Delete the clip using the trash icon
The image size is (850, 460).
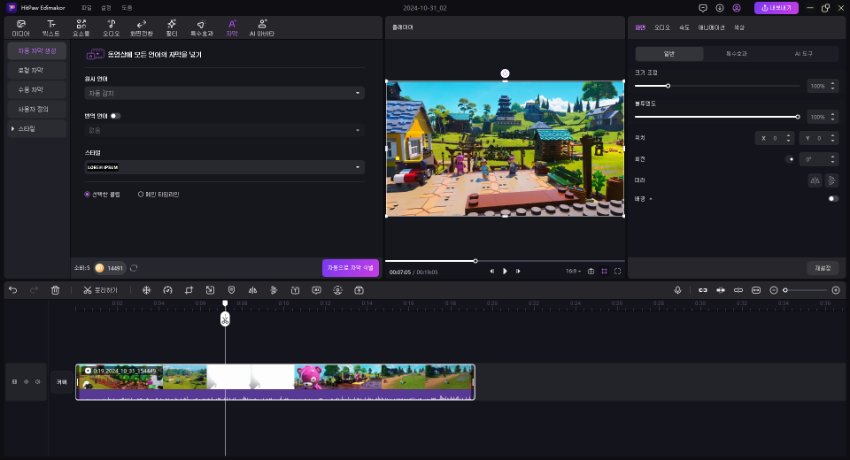pyautogui.click(x=56, y=290)
